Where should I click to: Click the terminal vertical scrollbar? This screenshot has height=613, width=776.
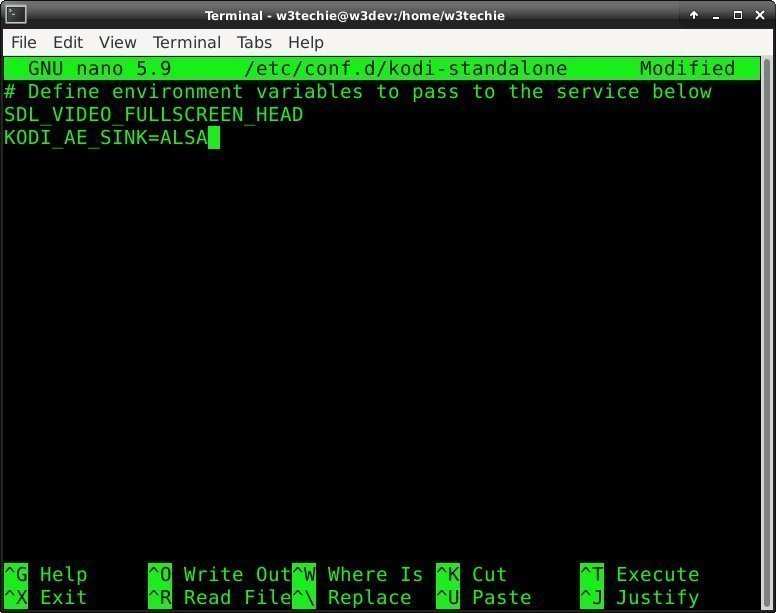767,333
